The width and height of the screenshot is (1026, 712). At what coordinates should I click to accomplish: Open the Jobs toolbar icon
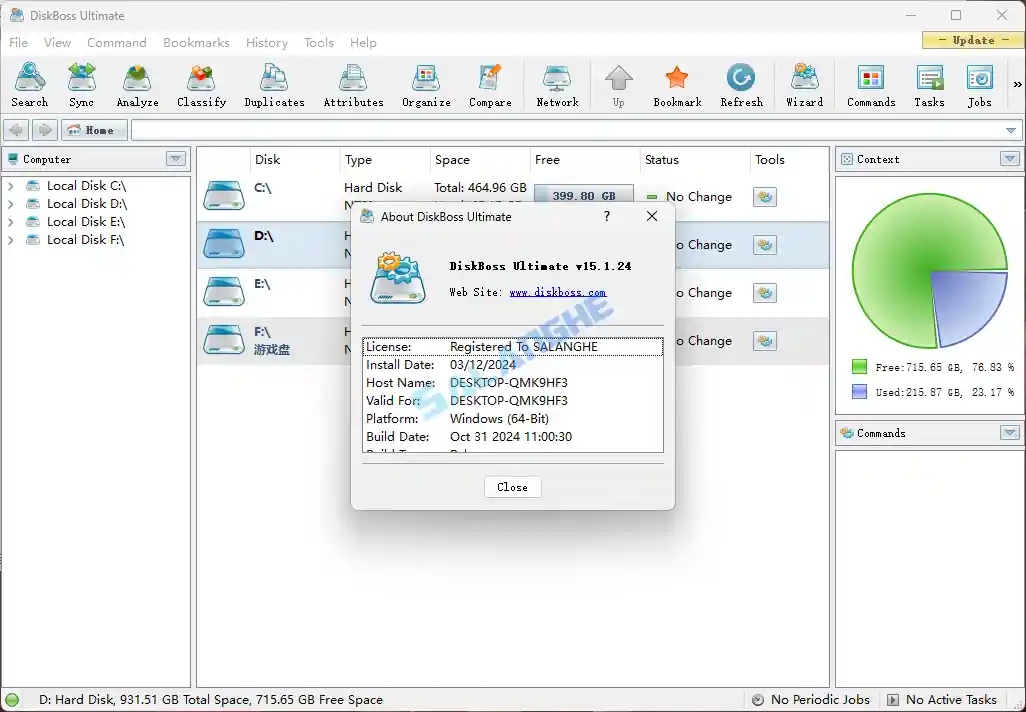tap(980, 84)
